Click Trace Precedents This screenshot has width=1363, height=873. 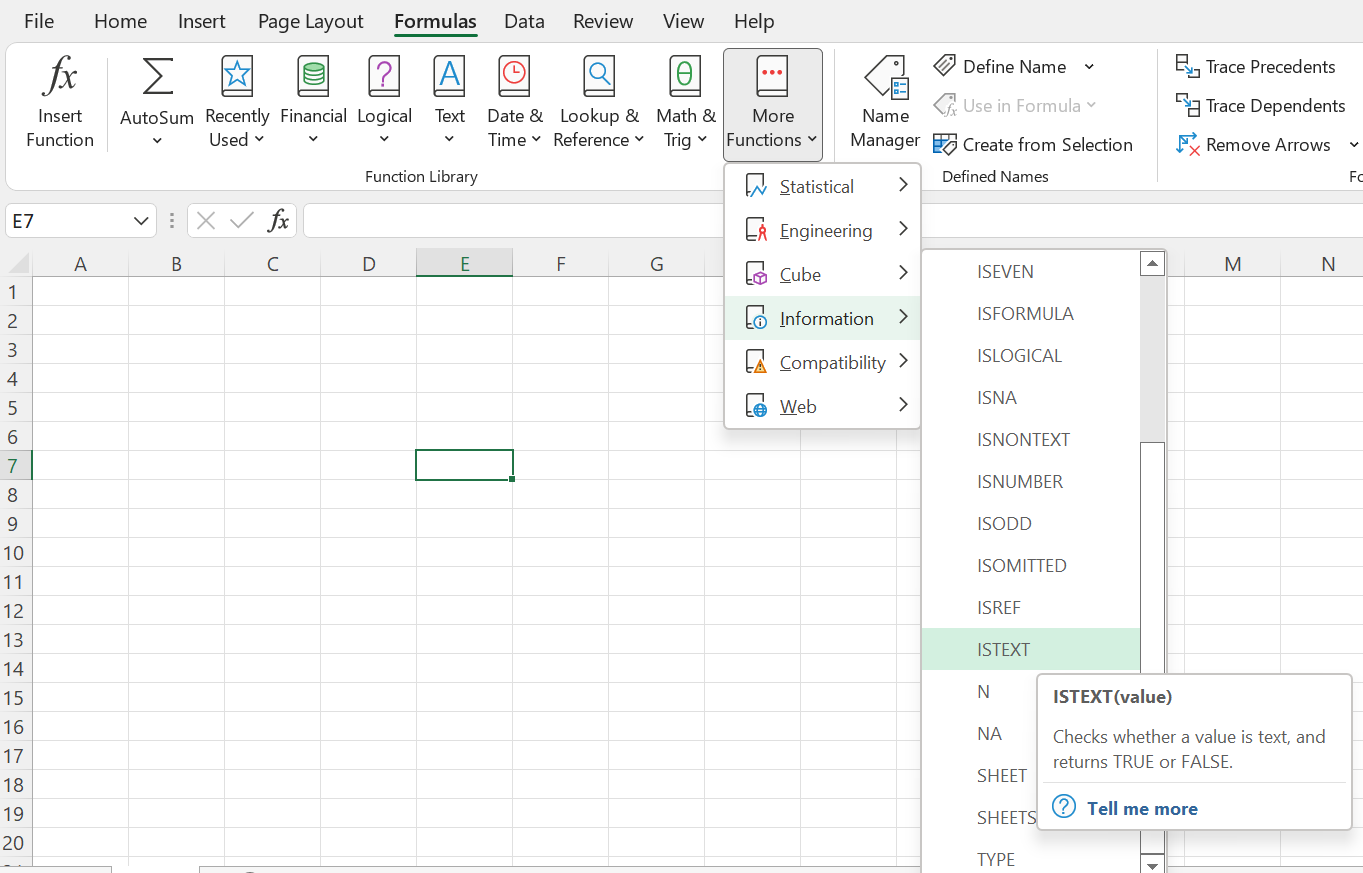coord(1256,67)
